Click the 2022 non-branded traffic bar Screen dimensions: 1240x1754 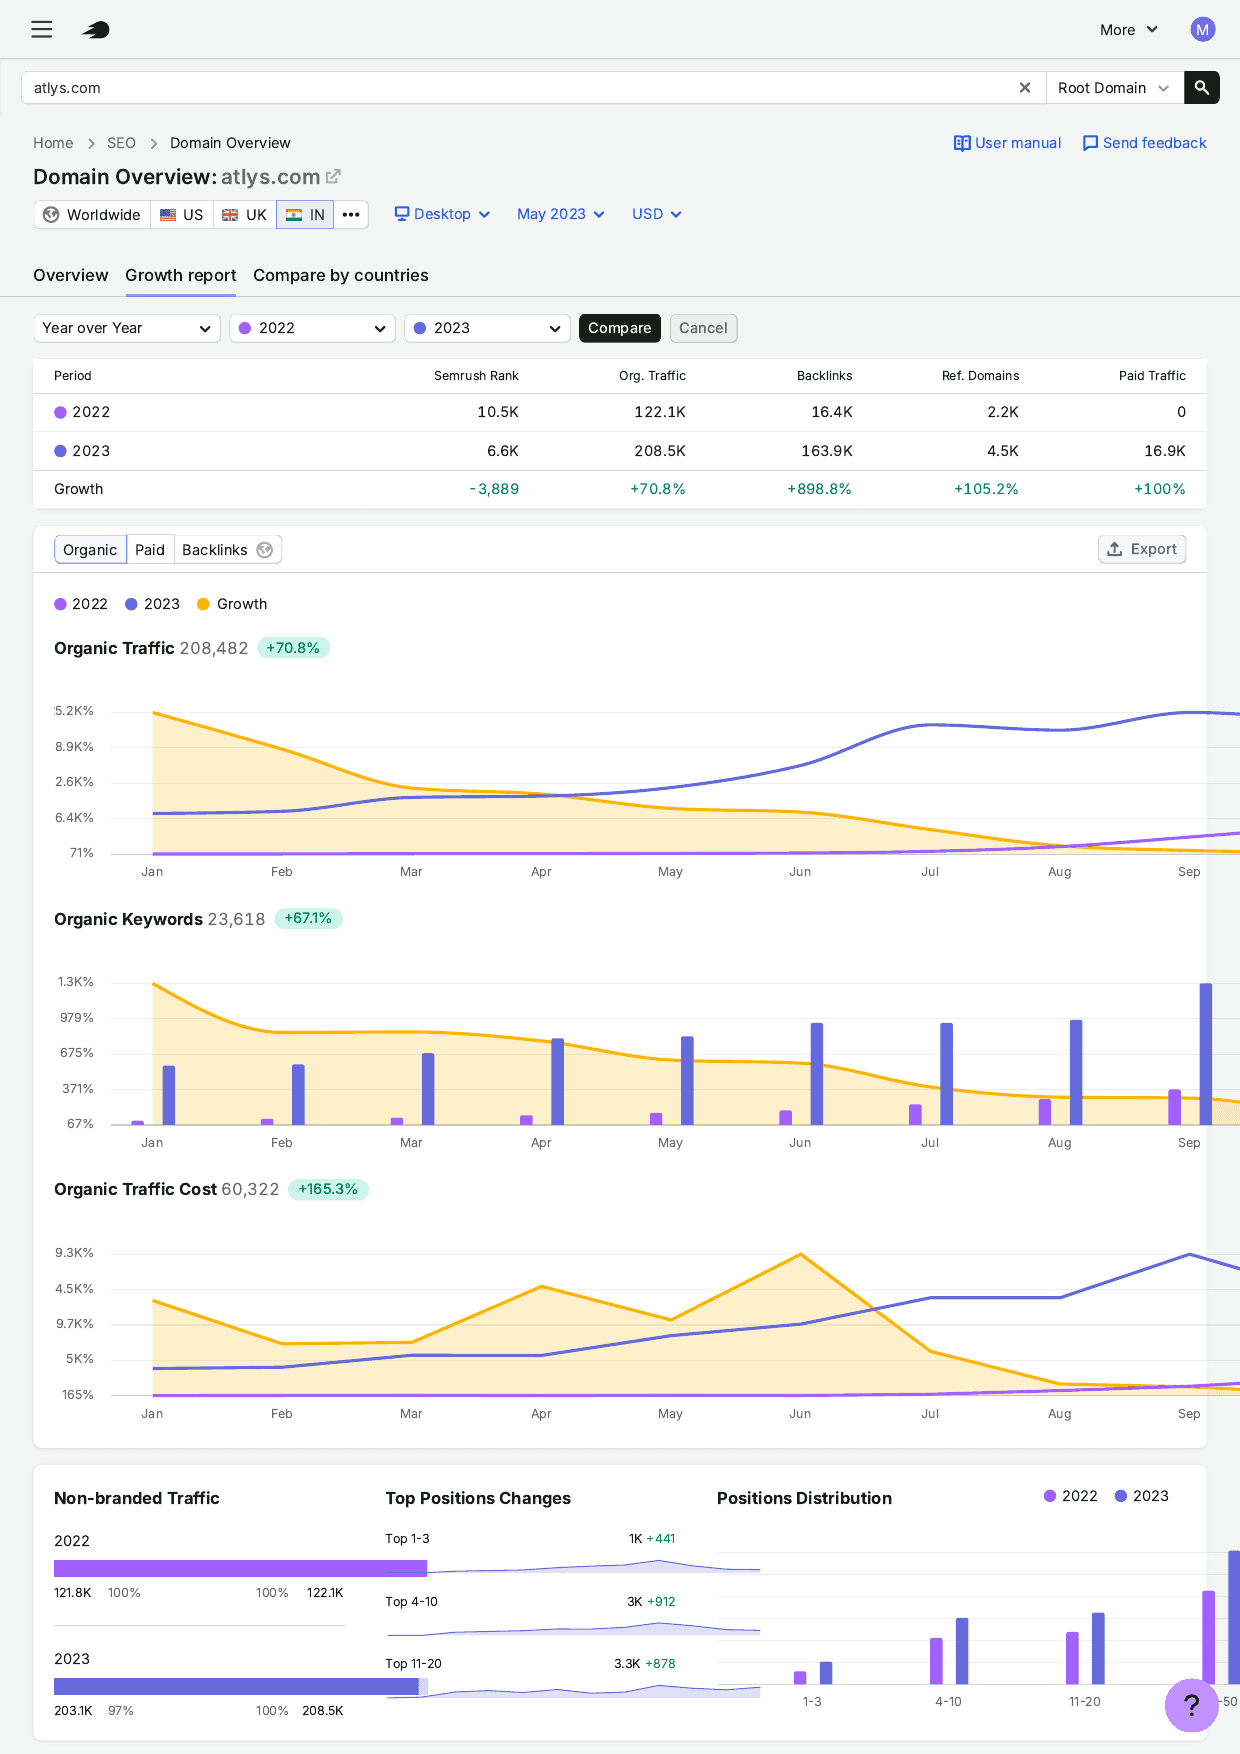[241, 1568]
